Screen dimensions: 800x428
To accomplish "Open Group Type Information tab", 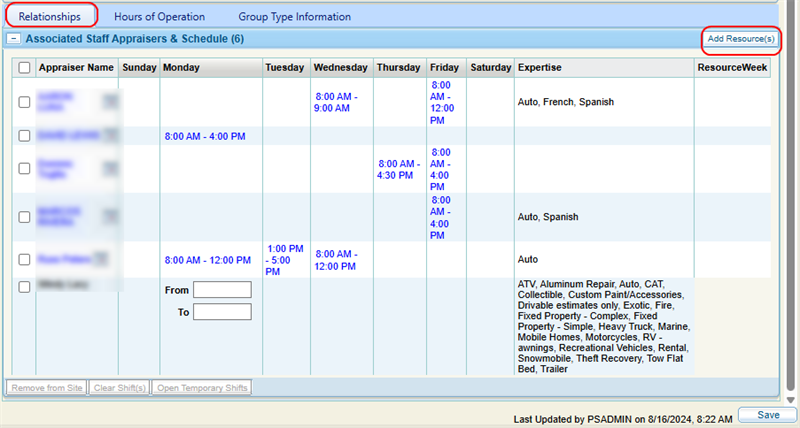I will [x=294, y=16].
